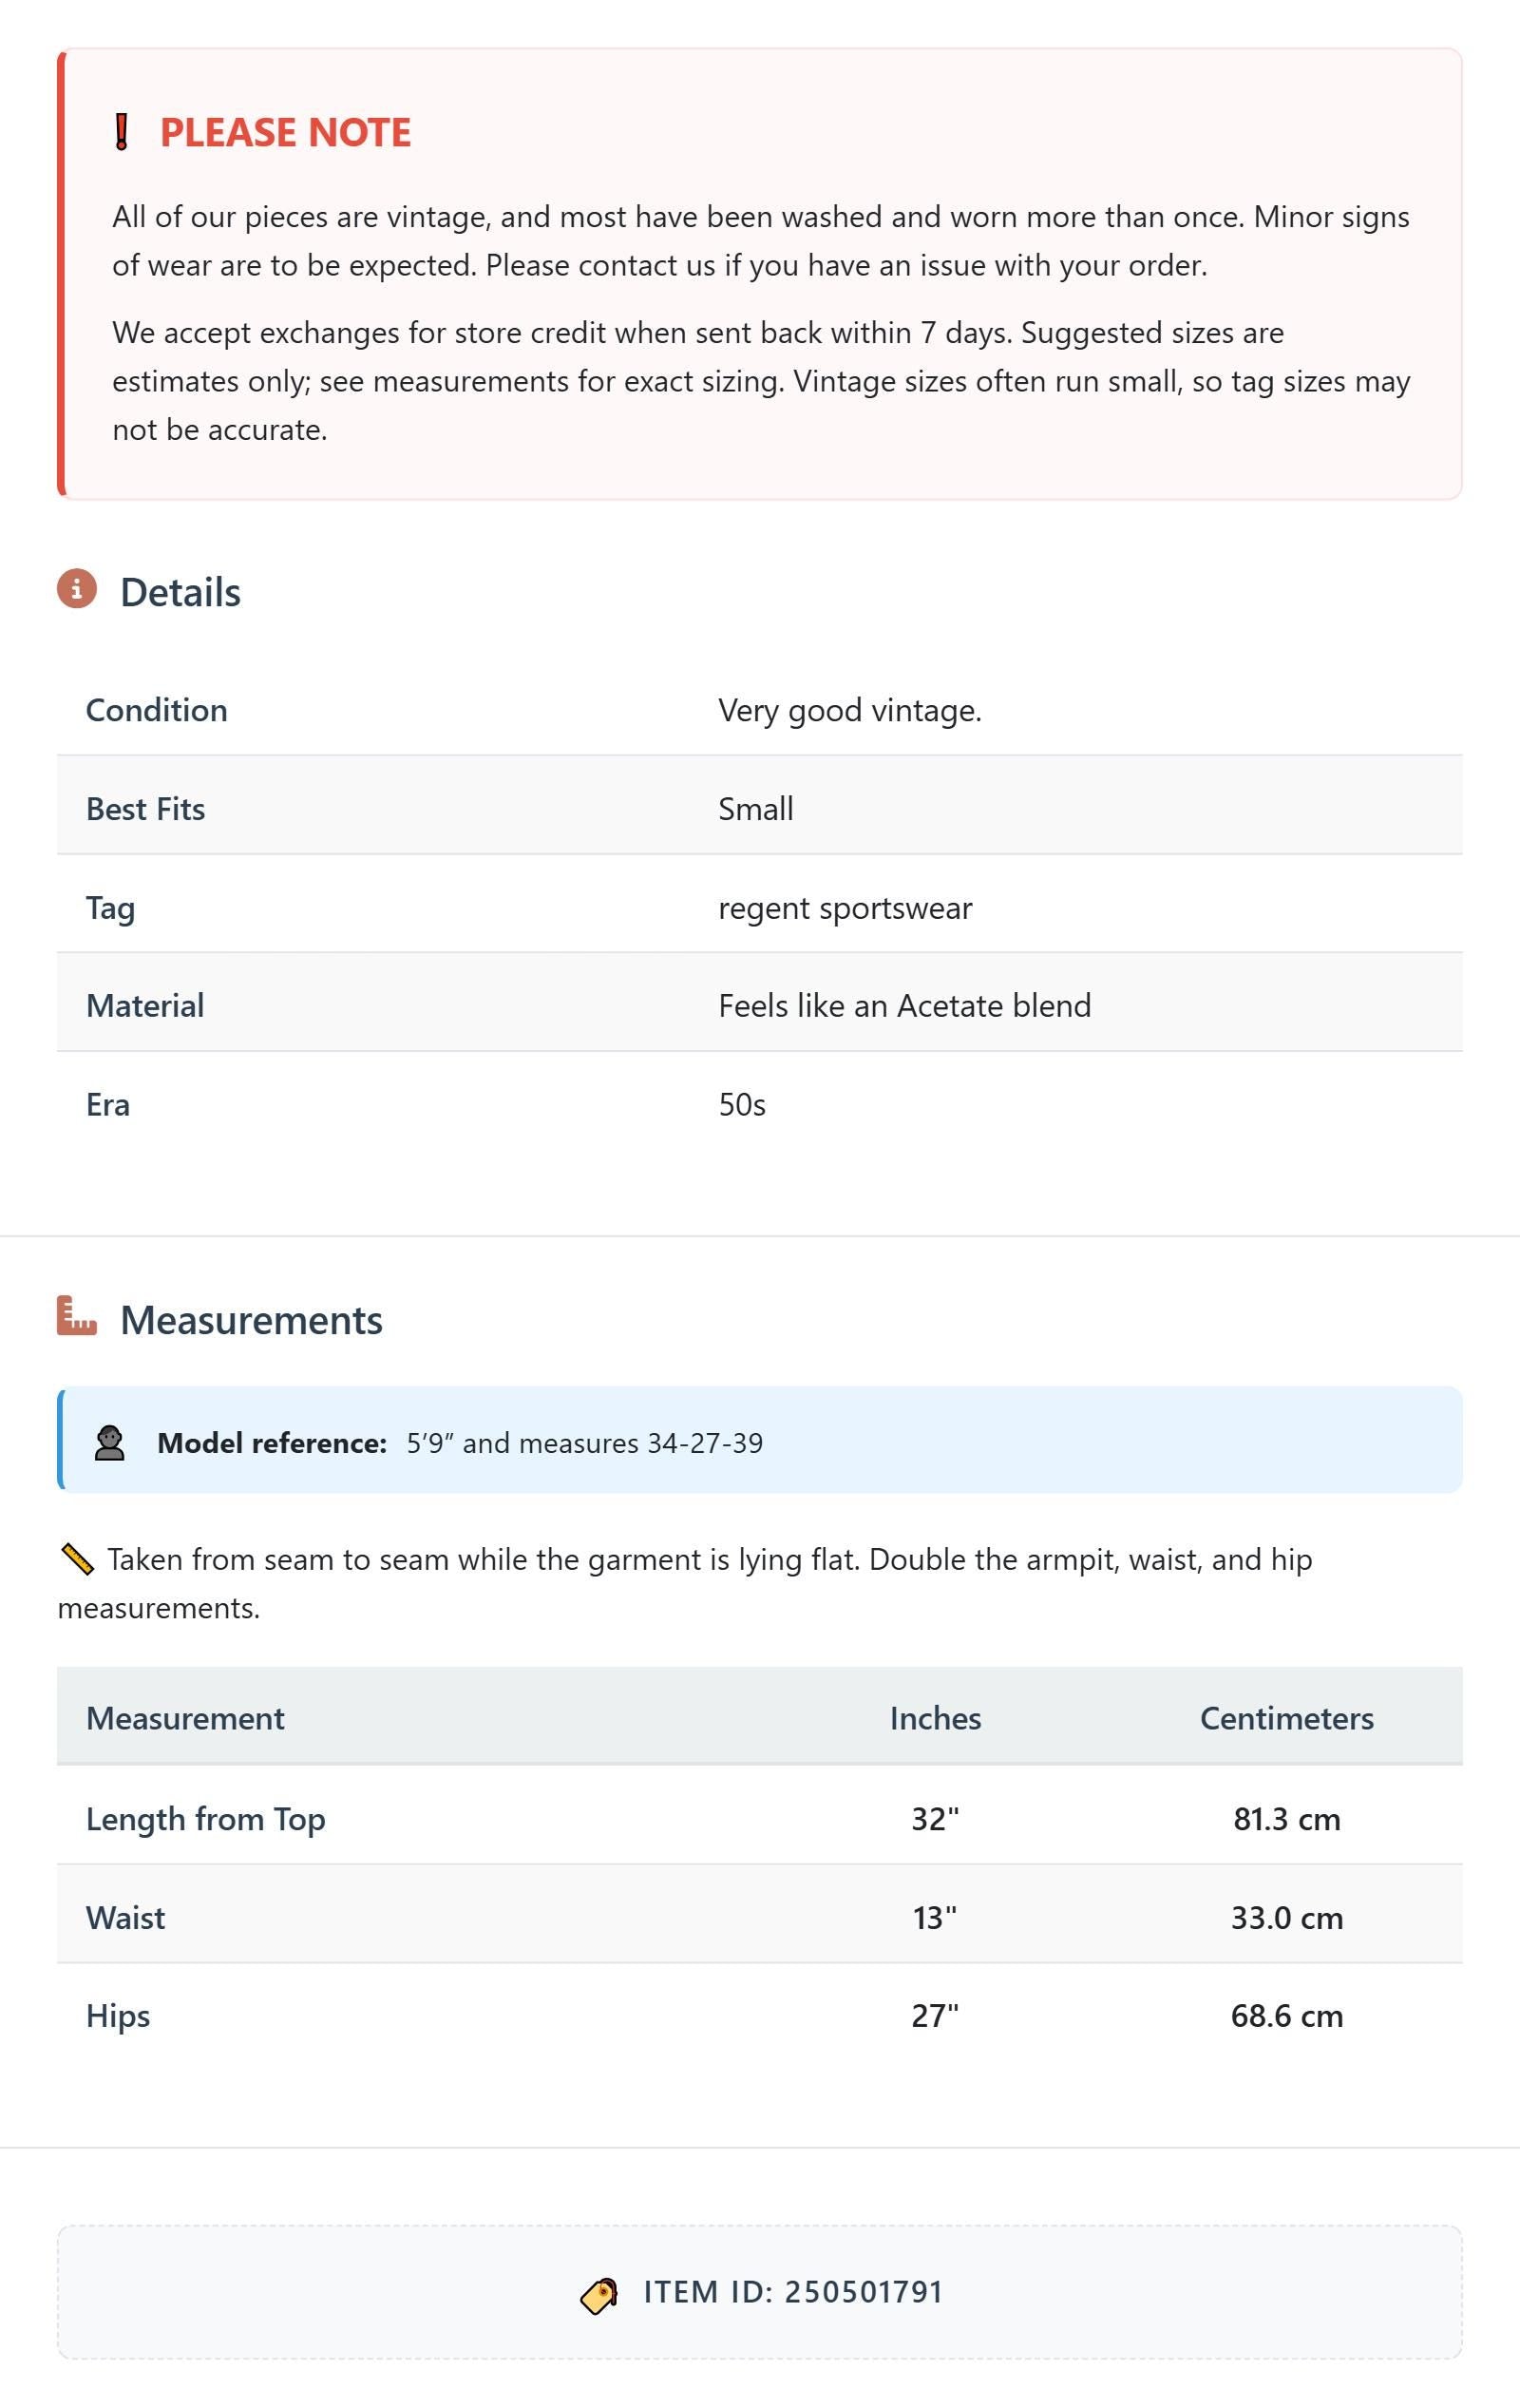Click the model reference person icon

pyautogui.click(x=110, y=1443)
